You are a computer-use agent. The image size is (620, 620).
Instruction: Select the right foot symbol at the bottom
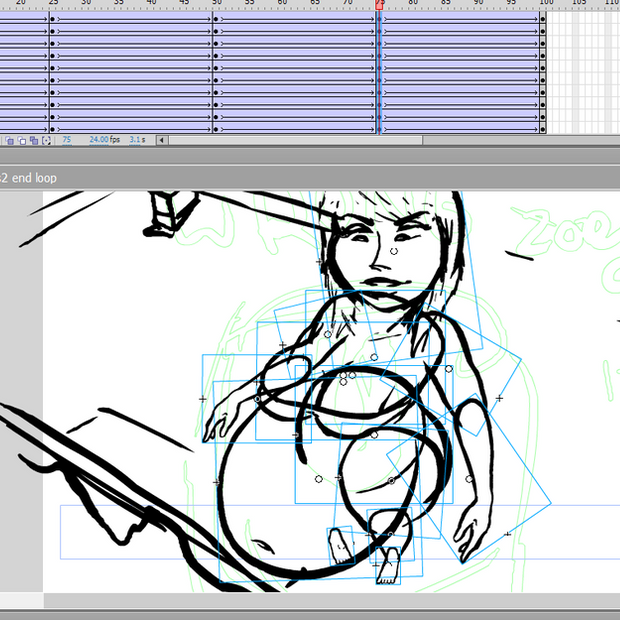(388, 565)
